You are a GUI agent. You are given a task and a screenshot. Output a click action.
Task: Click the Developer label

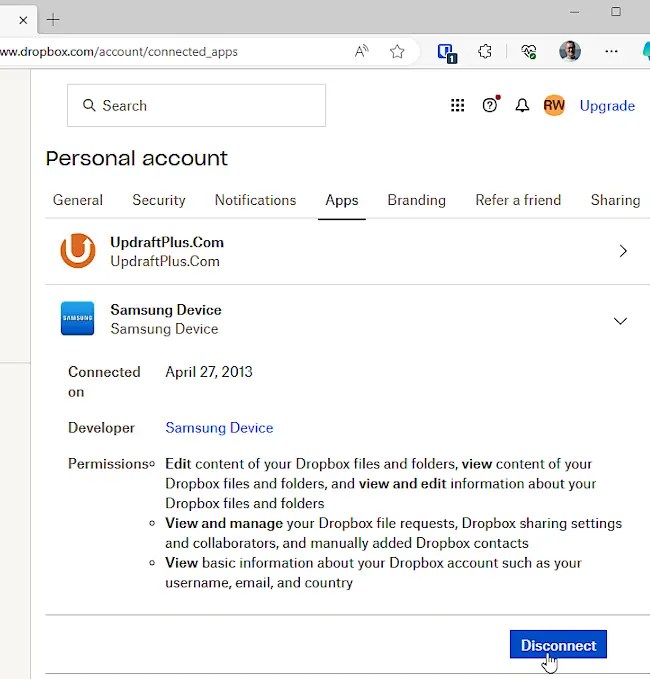[101, 428]
